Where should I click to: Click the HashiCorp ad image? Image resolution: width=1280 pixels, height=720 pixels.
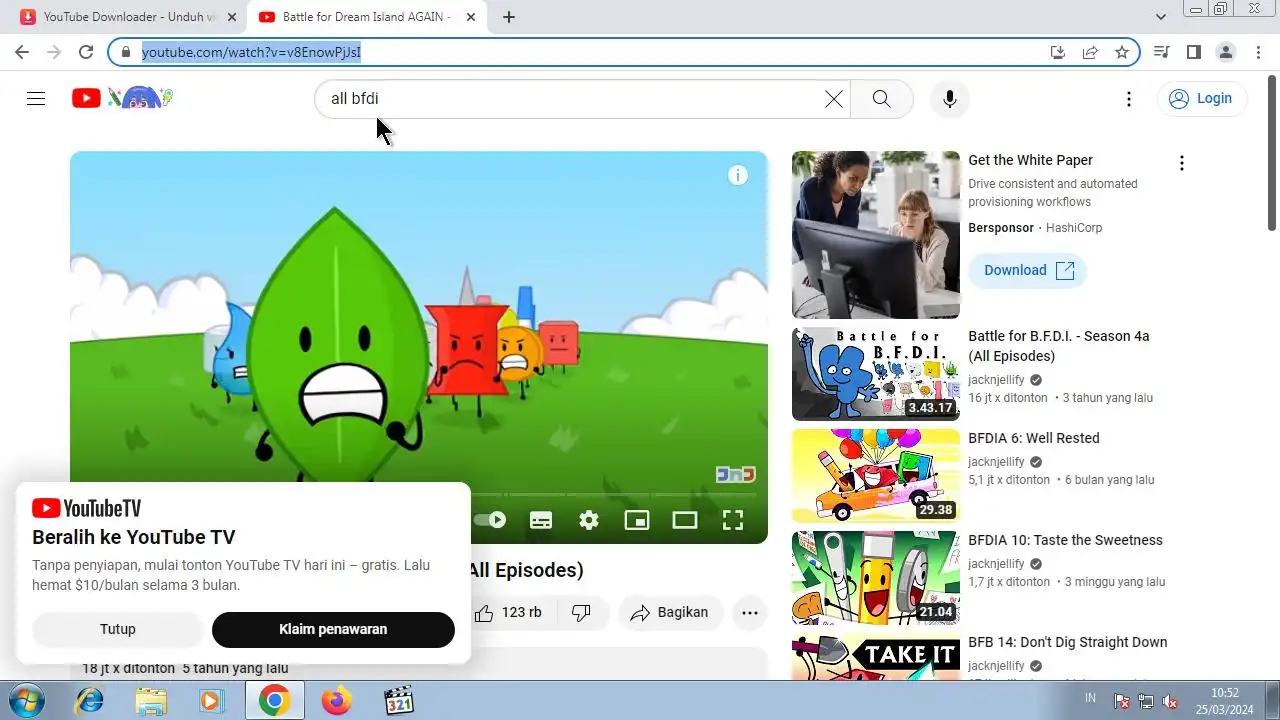coord(876,235)
